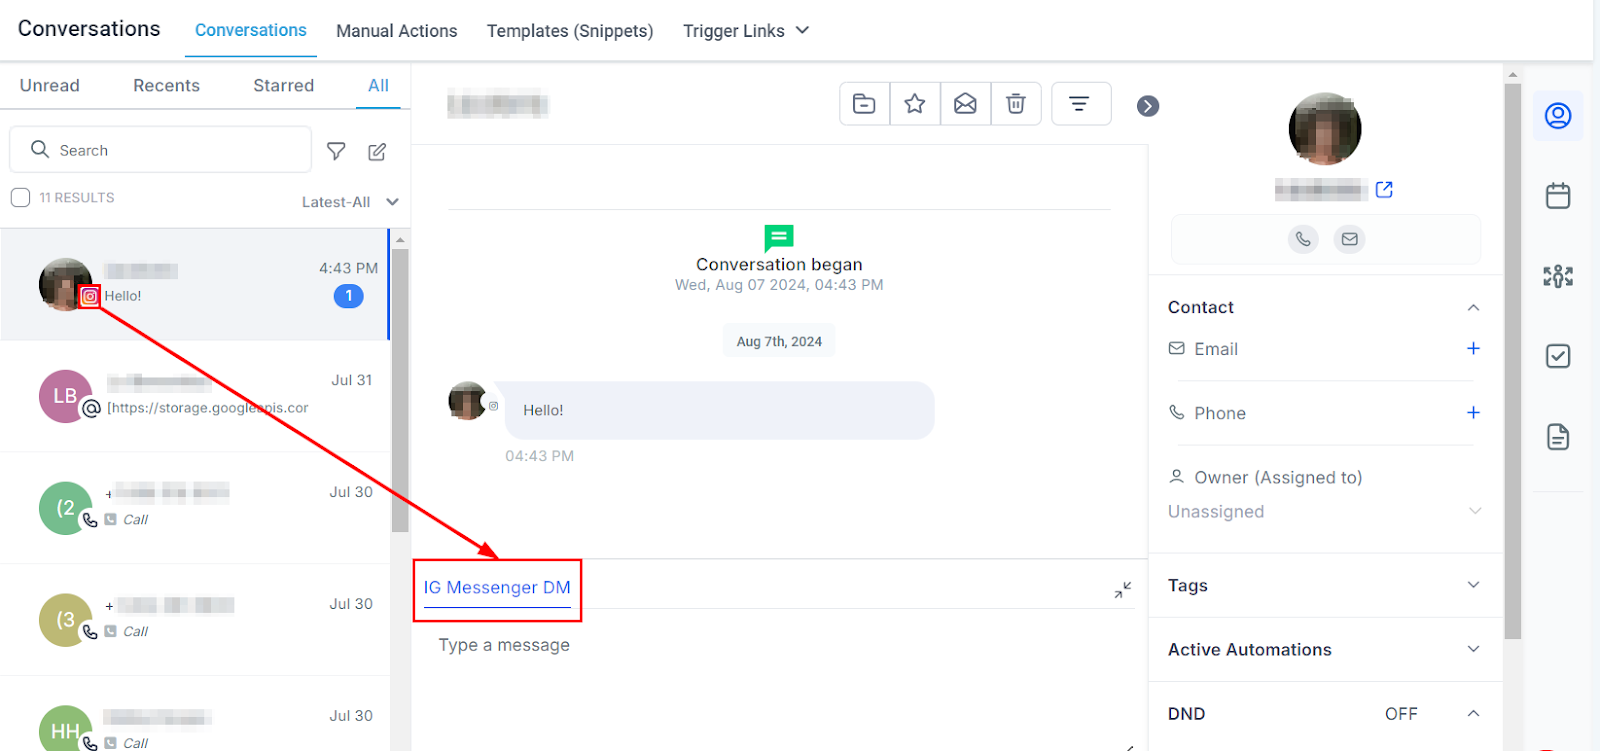Switch to the Conversations tab
This screenshot has height=751, width=1600.
point(251,31)
